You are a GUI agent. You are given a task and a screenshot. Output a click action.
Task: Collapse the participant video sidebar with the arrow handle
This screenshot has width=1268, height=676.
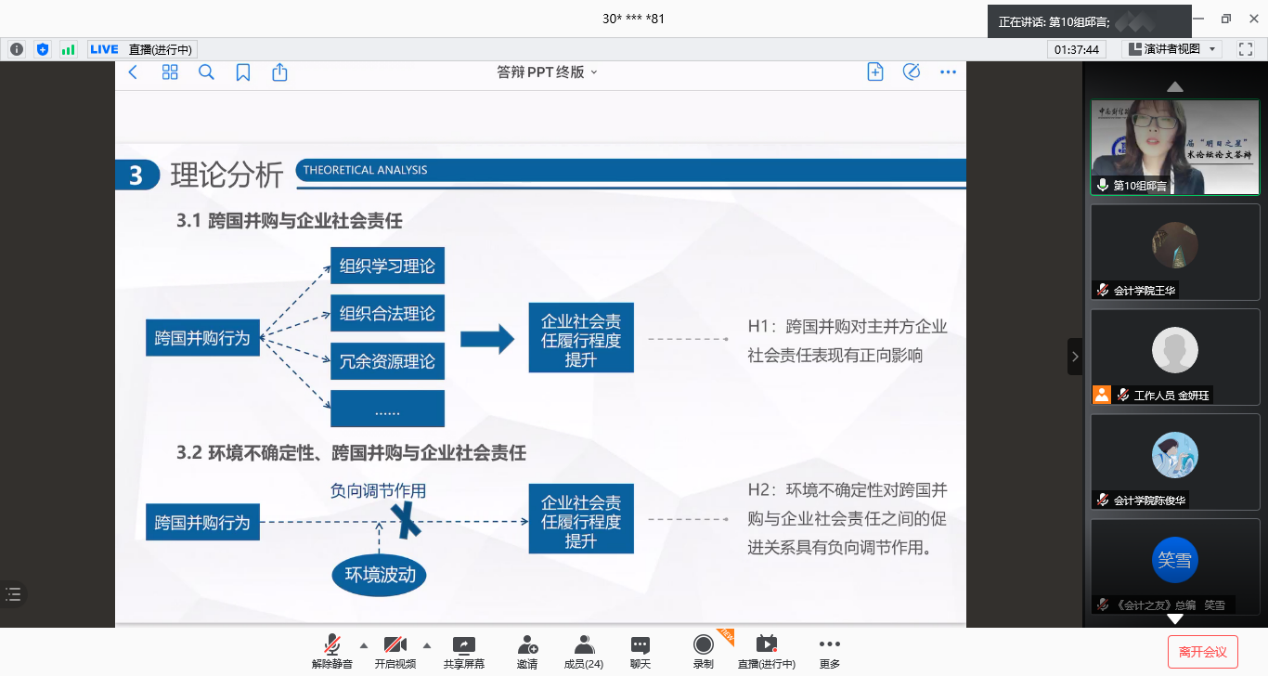(x=1075, y=356)
